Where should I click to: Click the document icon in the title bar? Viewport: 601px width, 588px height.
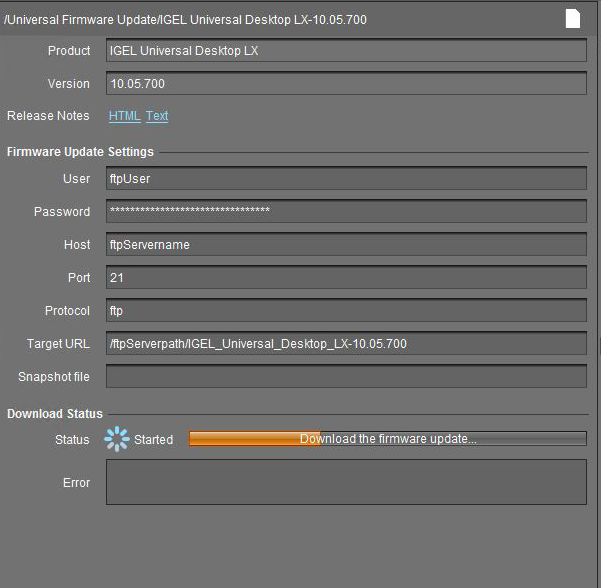pos(572,18)
